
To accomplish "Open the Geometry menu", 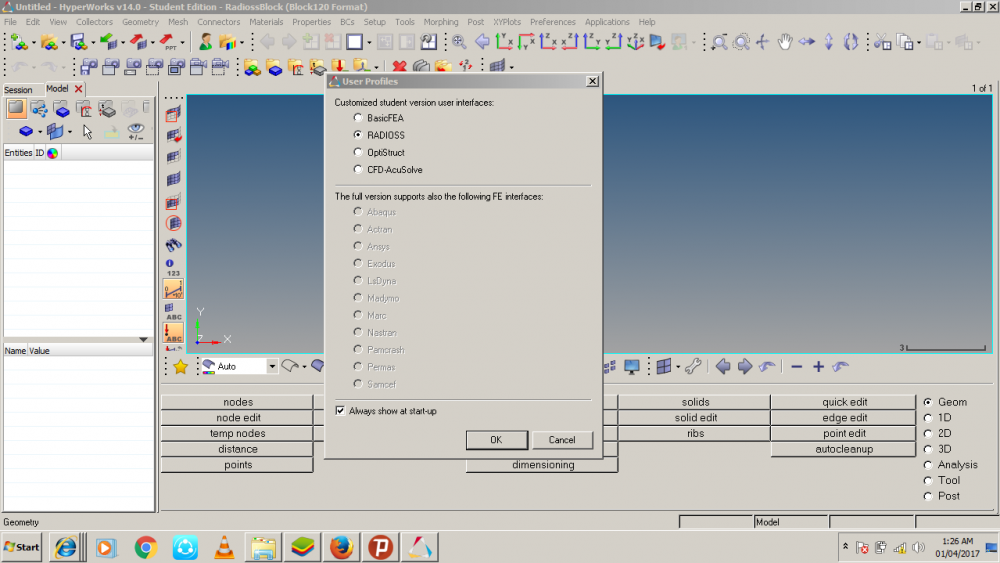I will tap(140, 22).
